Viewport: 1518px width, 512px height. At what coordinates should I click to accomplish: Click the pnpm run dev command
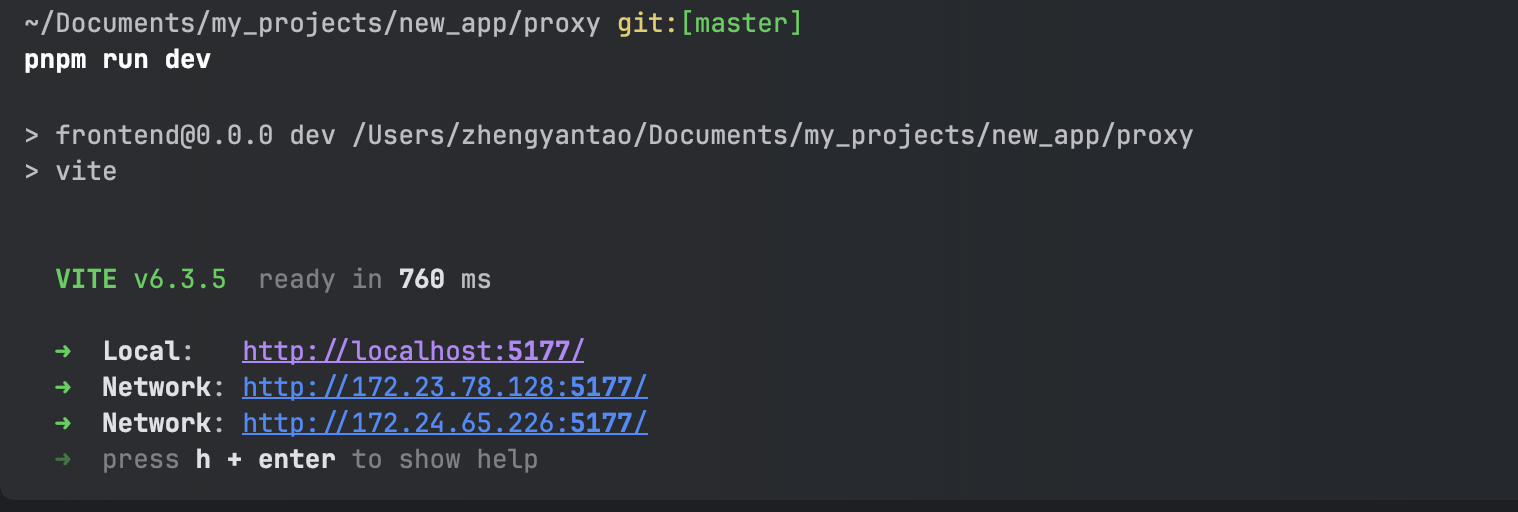coord(118,60)
